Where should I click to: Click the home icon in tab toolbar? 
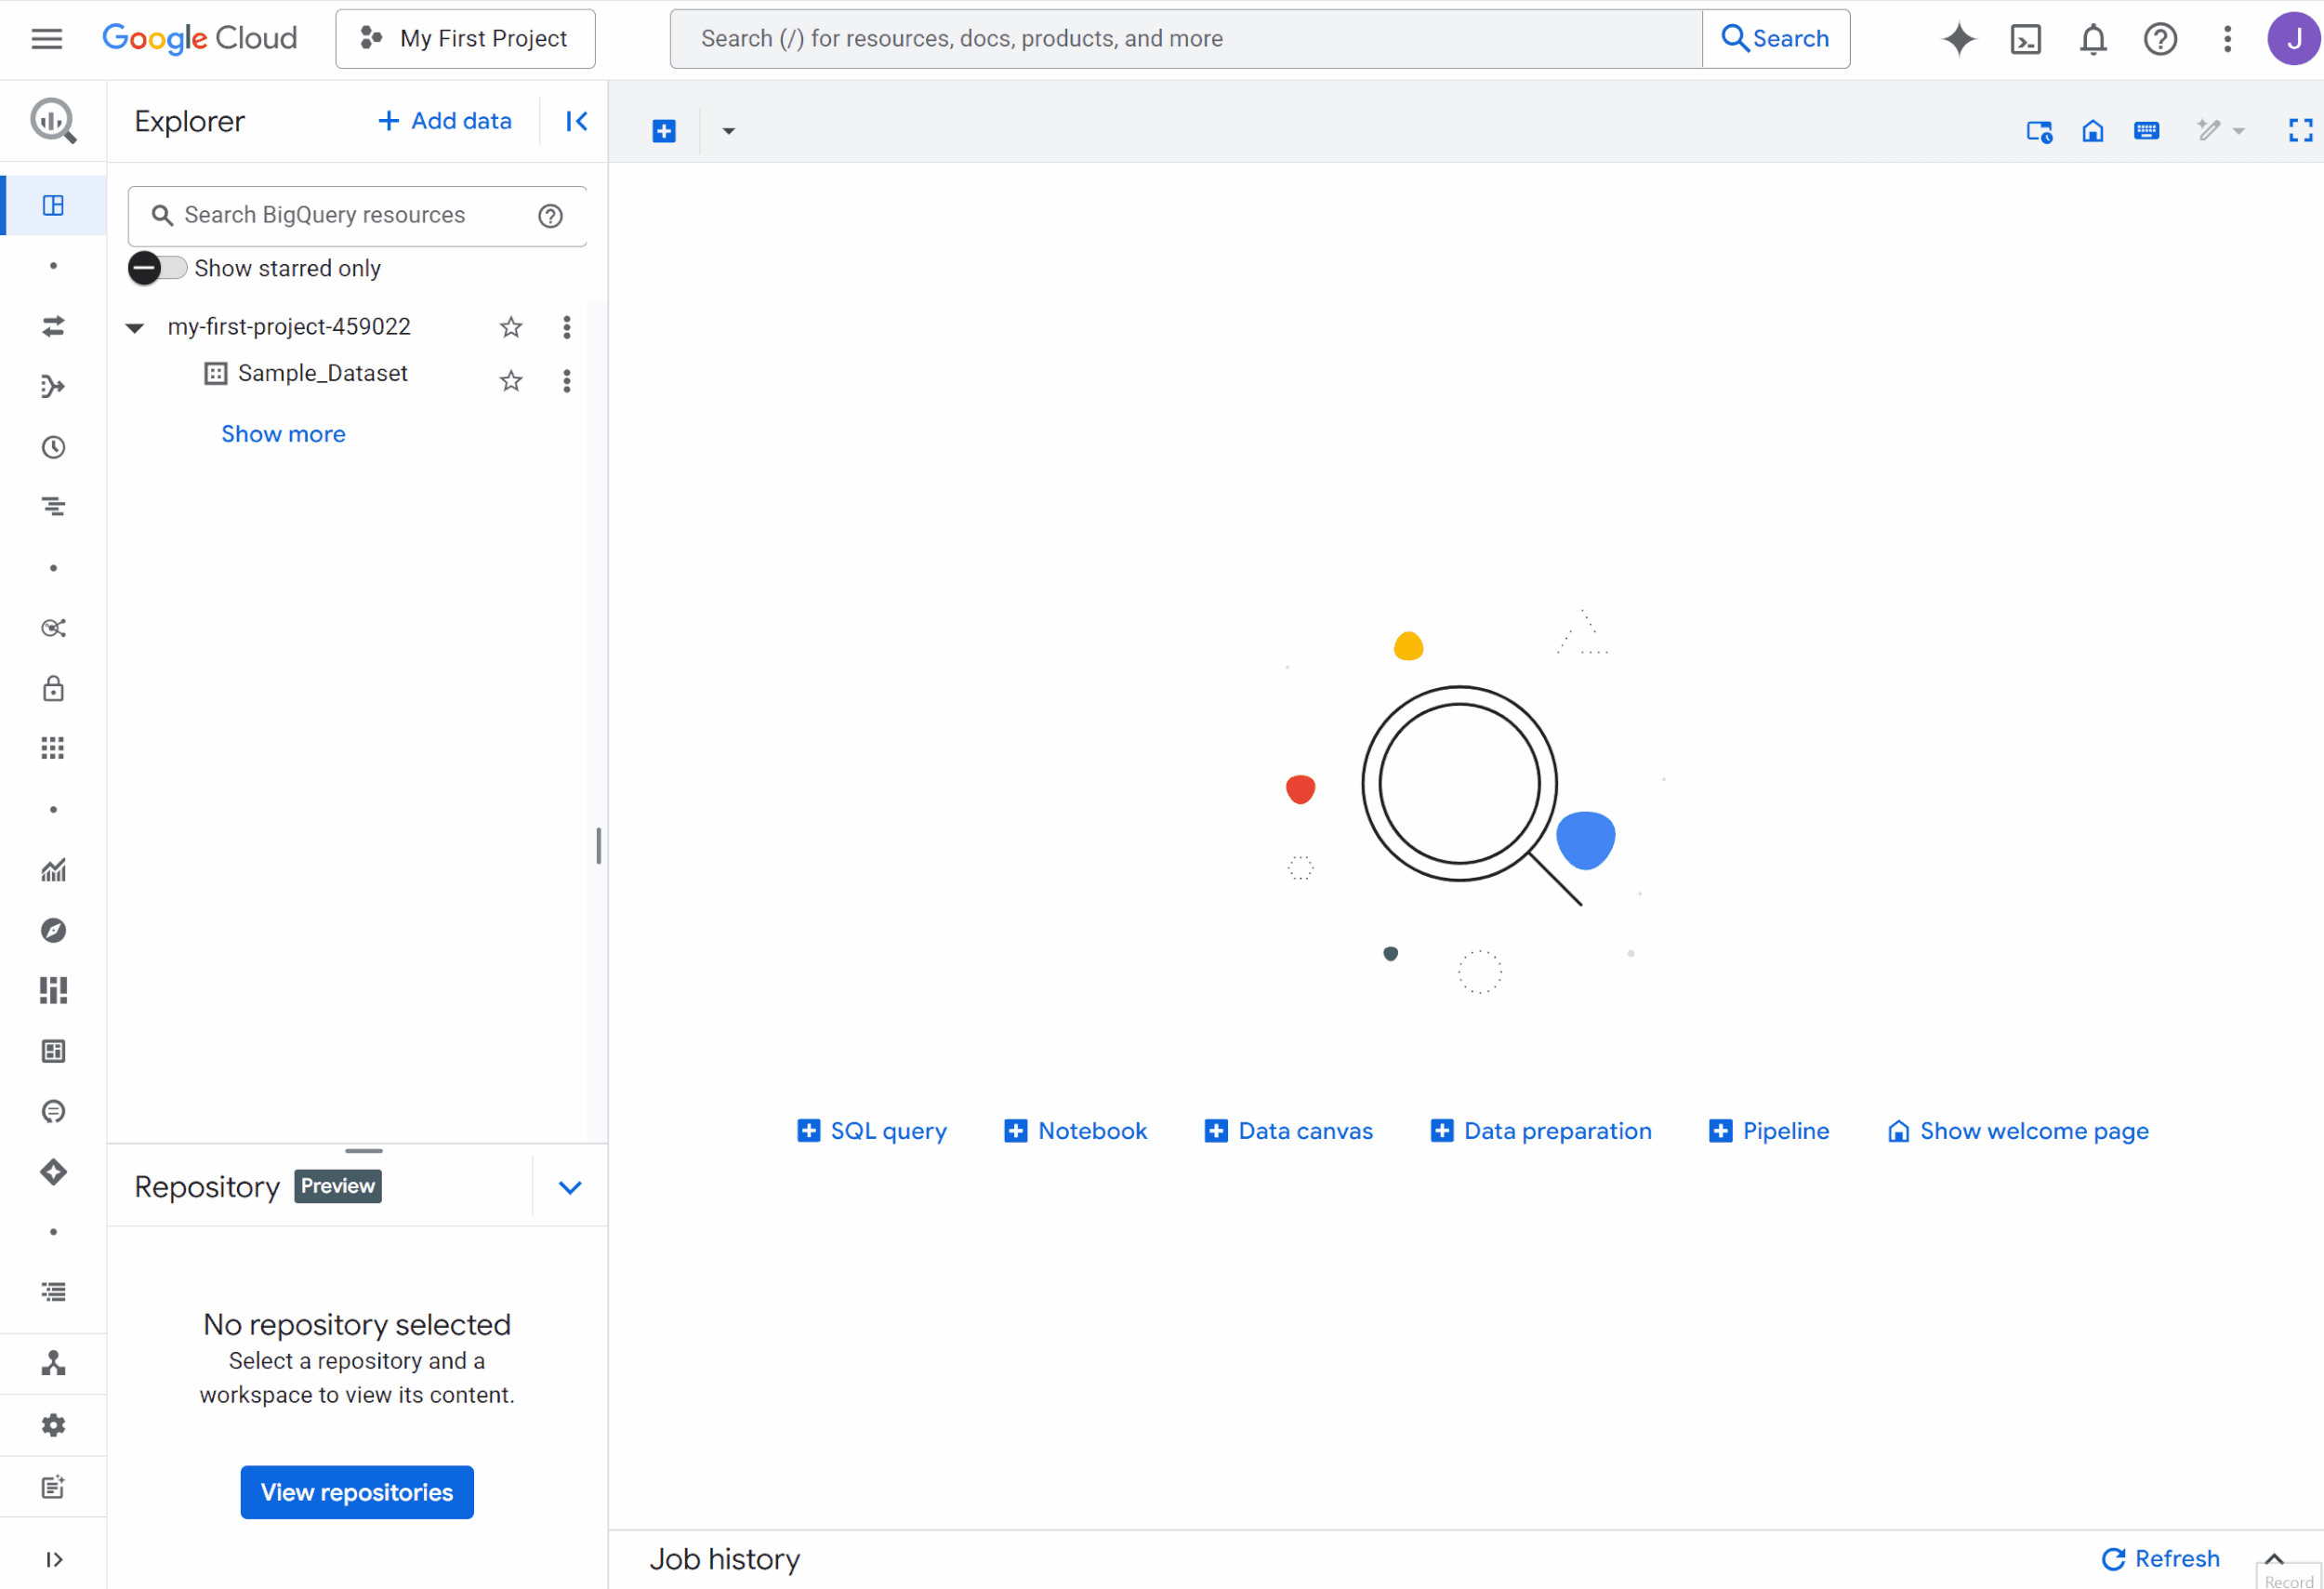coord(2092,131)
